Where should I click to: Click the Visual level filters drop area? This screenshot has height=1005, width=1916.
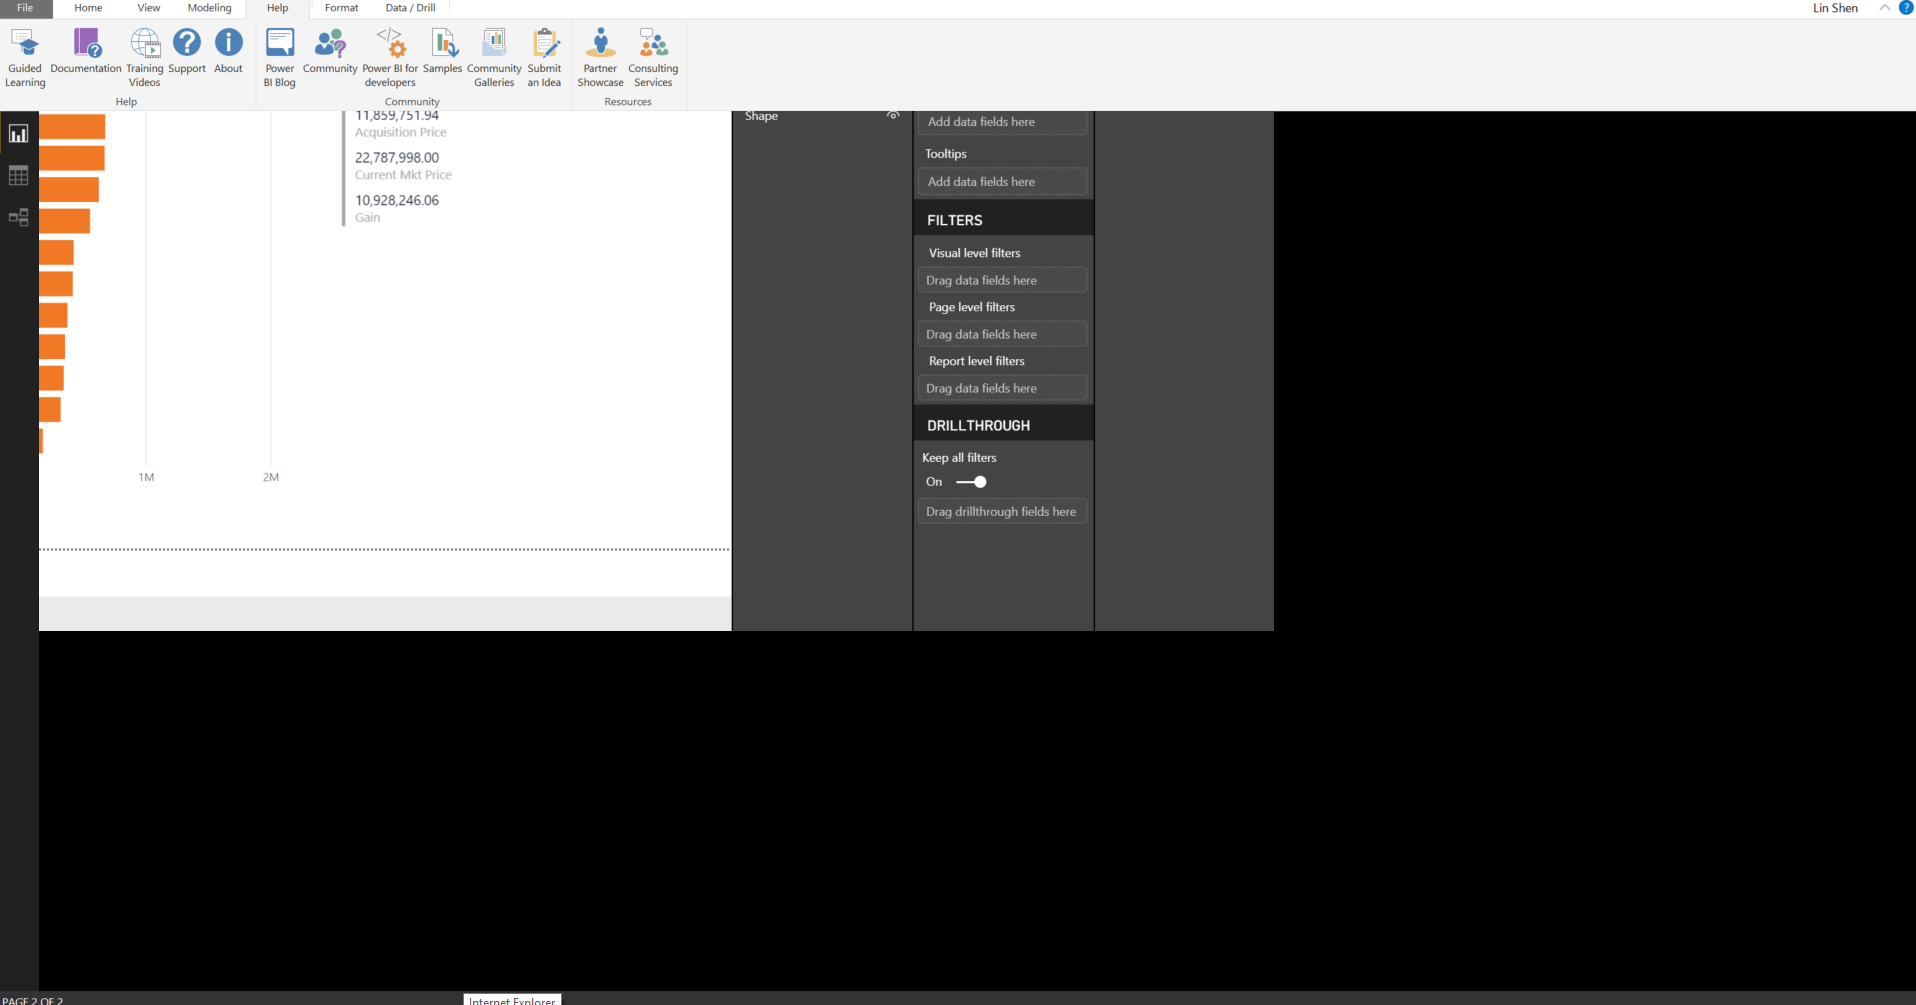click(1002, 280)
